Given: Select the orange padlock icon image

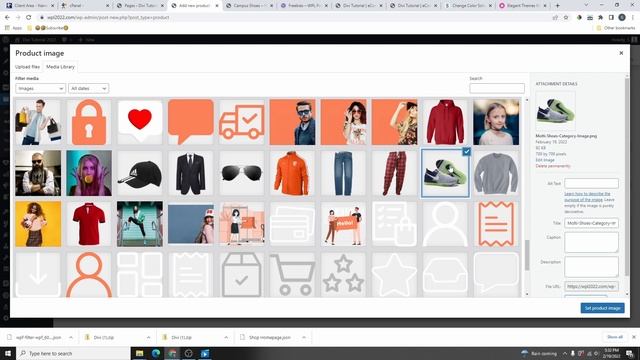Looking at the screenshot, I should [89, 122].
